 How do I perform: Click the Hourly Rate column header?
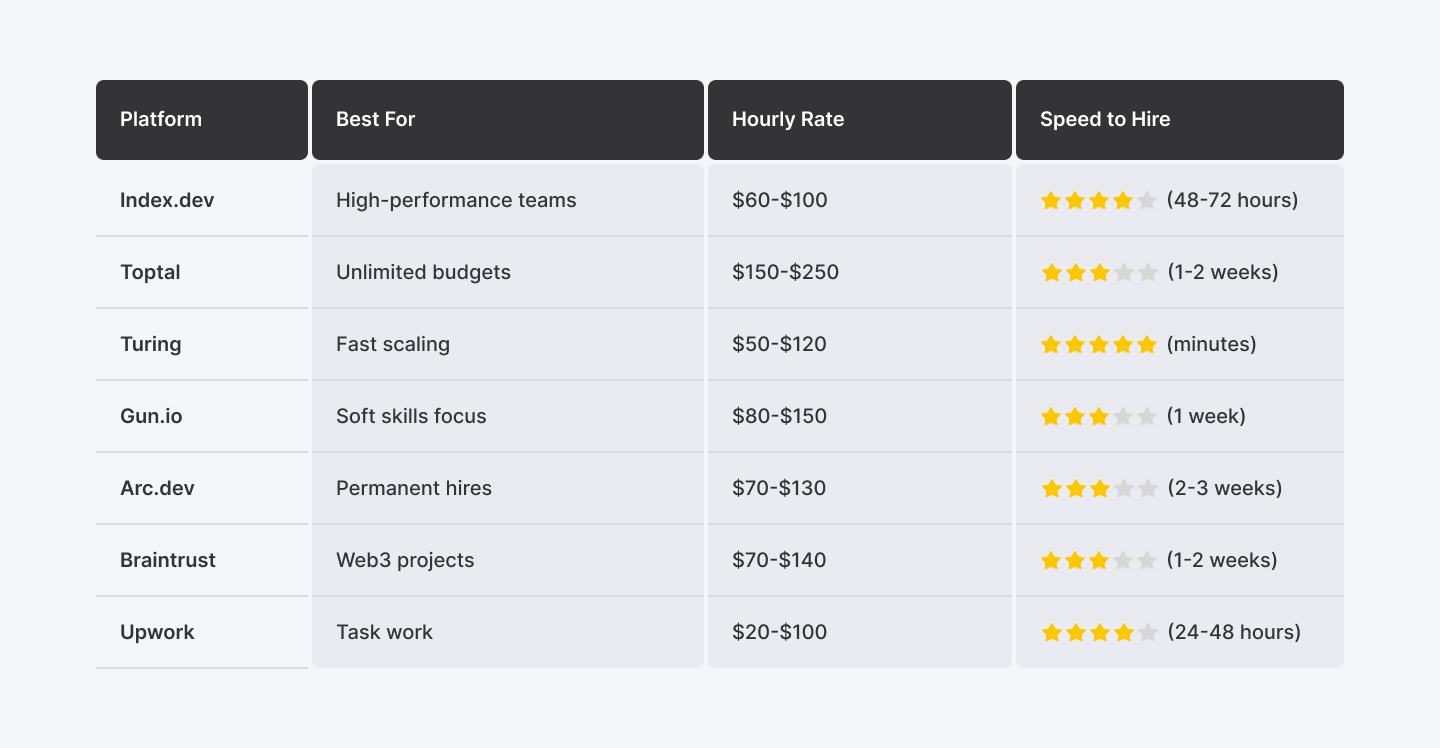tap(788, 120)
